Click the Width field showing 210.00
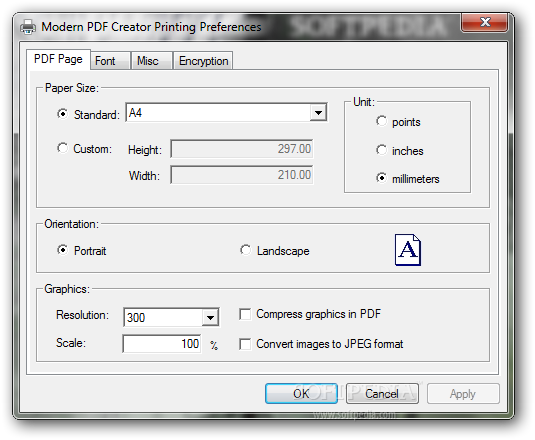 click(242, 175)
